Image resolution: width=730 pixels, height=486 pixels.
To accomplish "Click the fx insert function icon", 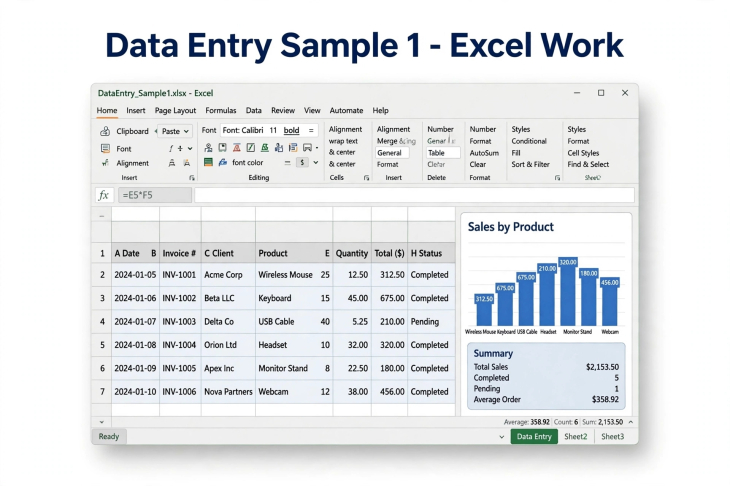I will tap(104, 195).
